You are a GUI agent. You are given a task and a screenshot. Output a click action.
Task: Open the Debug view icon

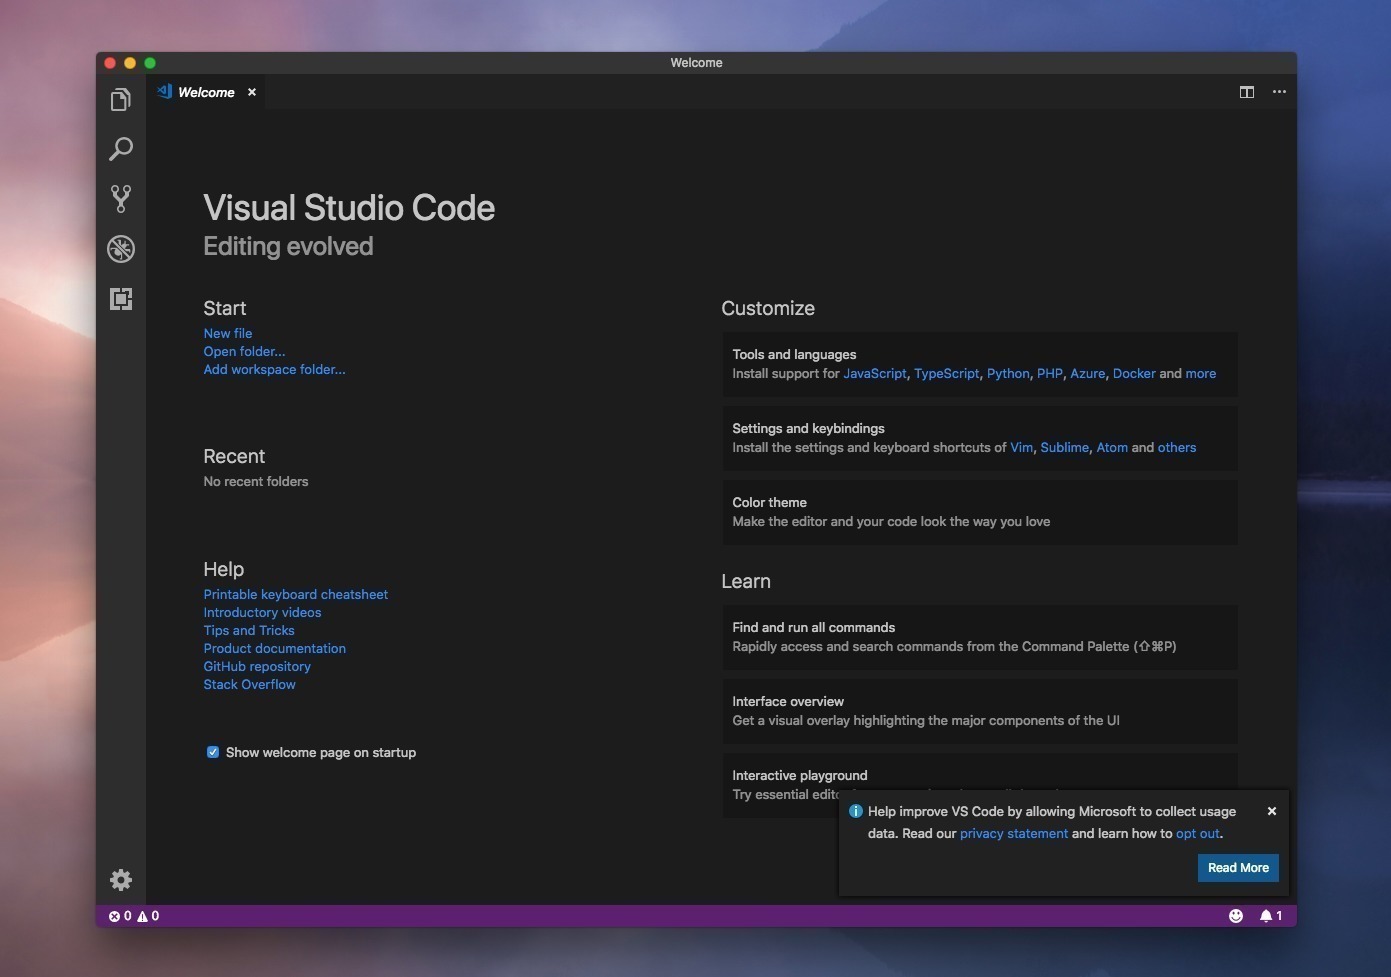[121, 248]
